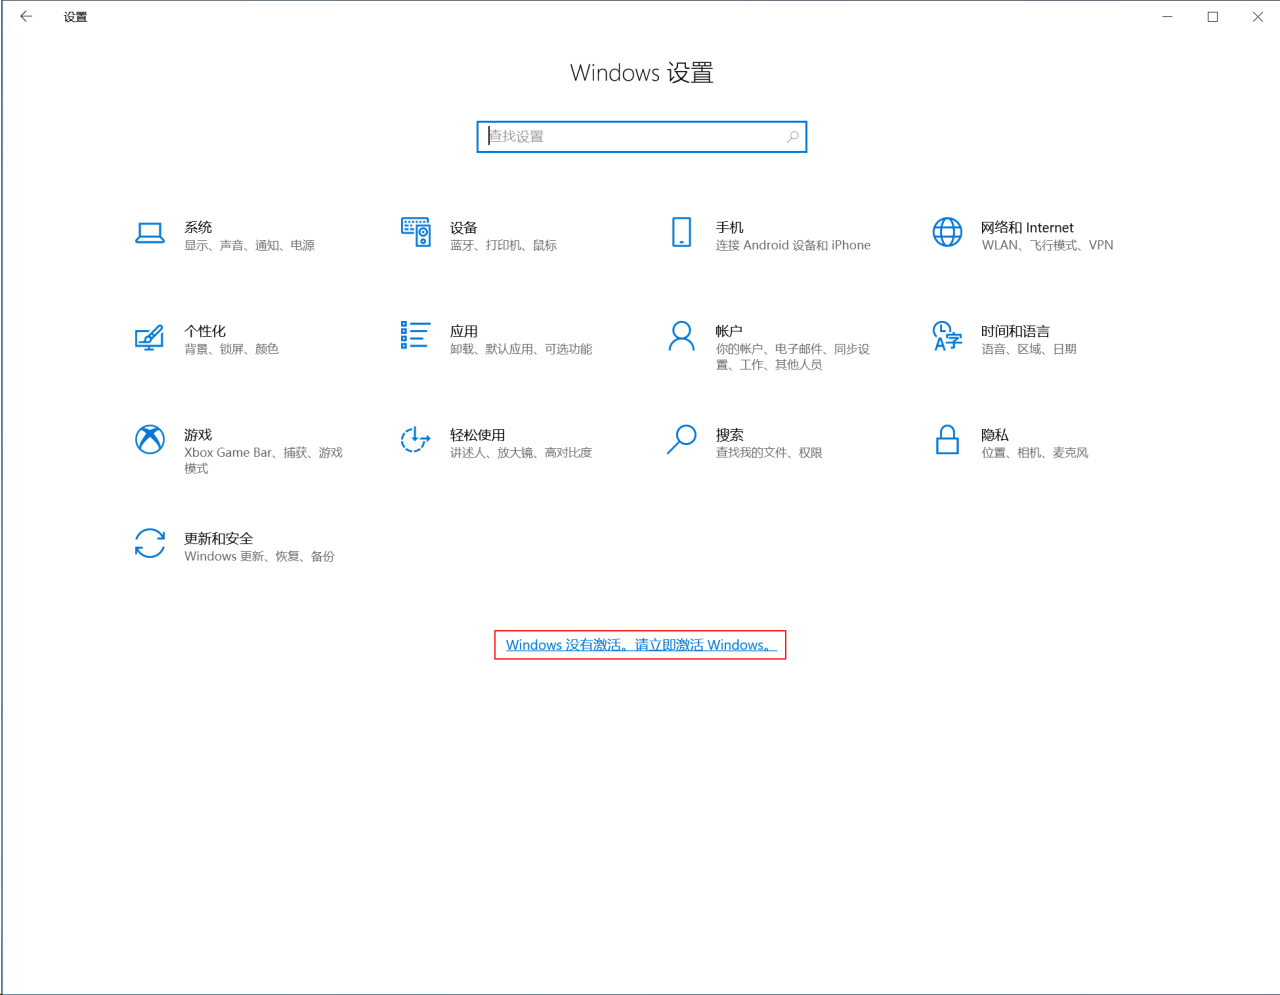Screen dimensions: 1280x995
Task: Click the WLAN、飞行模式、VPN description
Action: (x=1047, y=245)
